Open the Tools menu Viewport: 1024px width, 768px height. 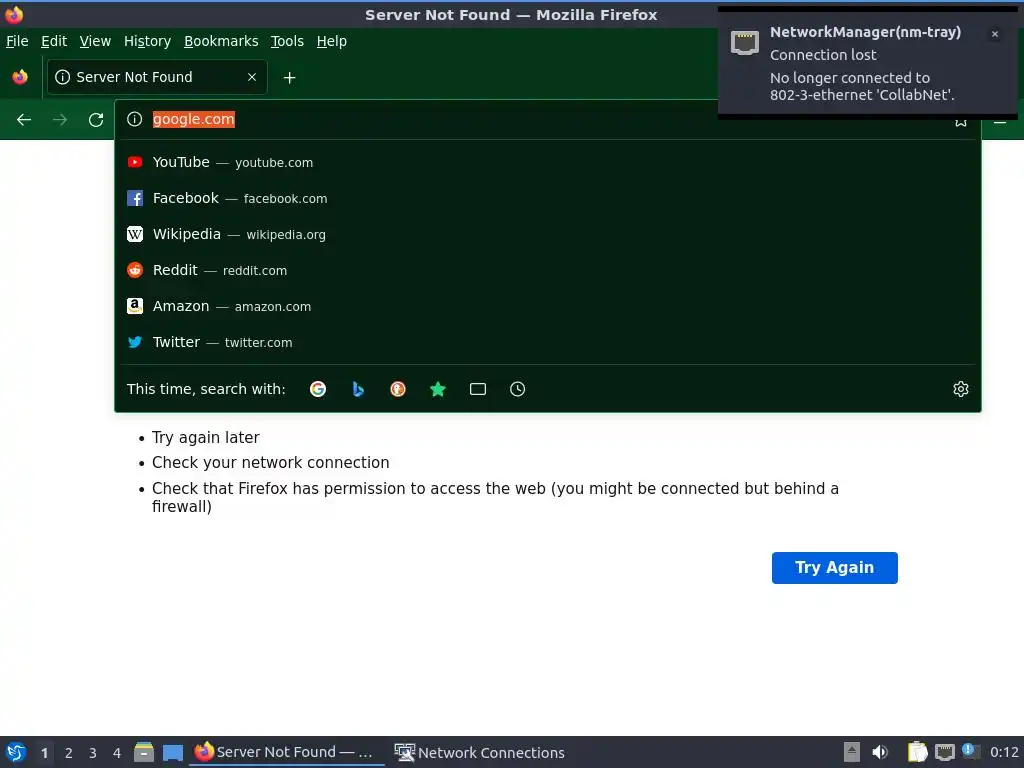pyautogui.click(x=287, y=41)
